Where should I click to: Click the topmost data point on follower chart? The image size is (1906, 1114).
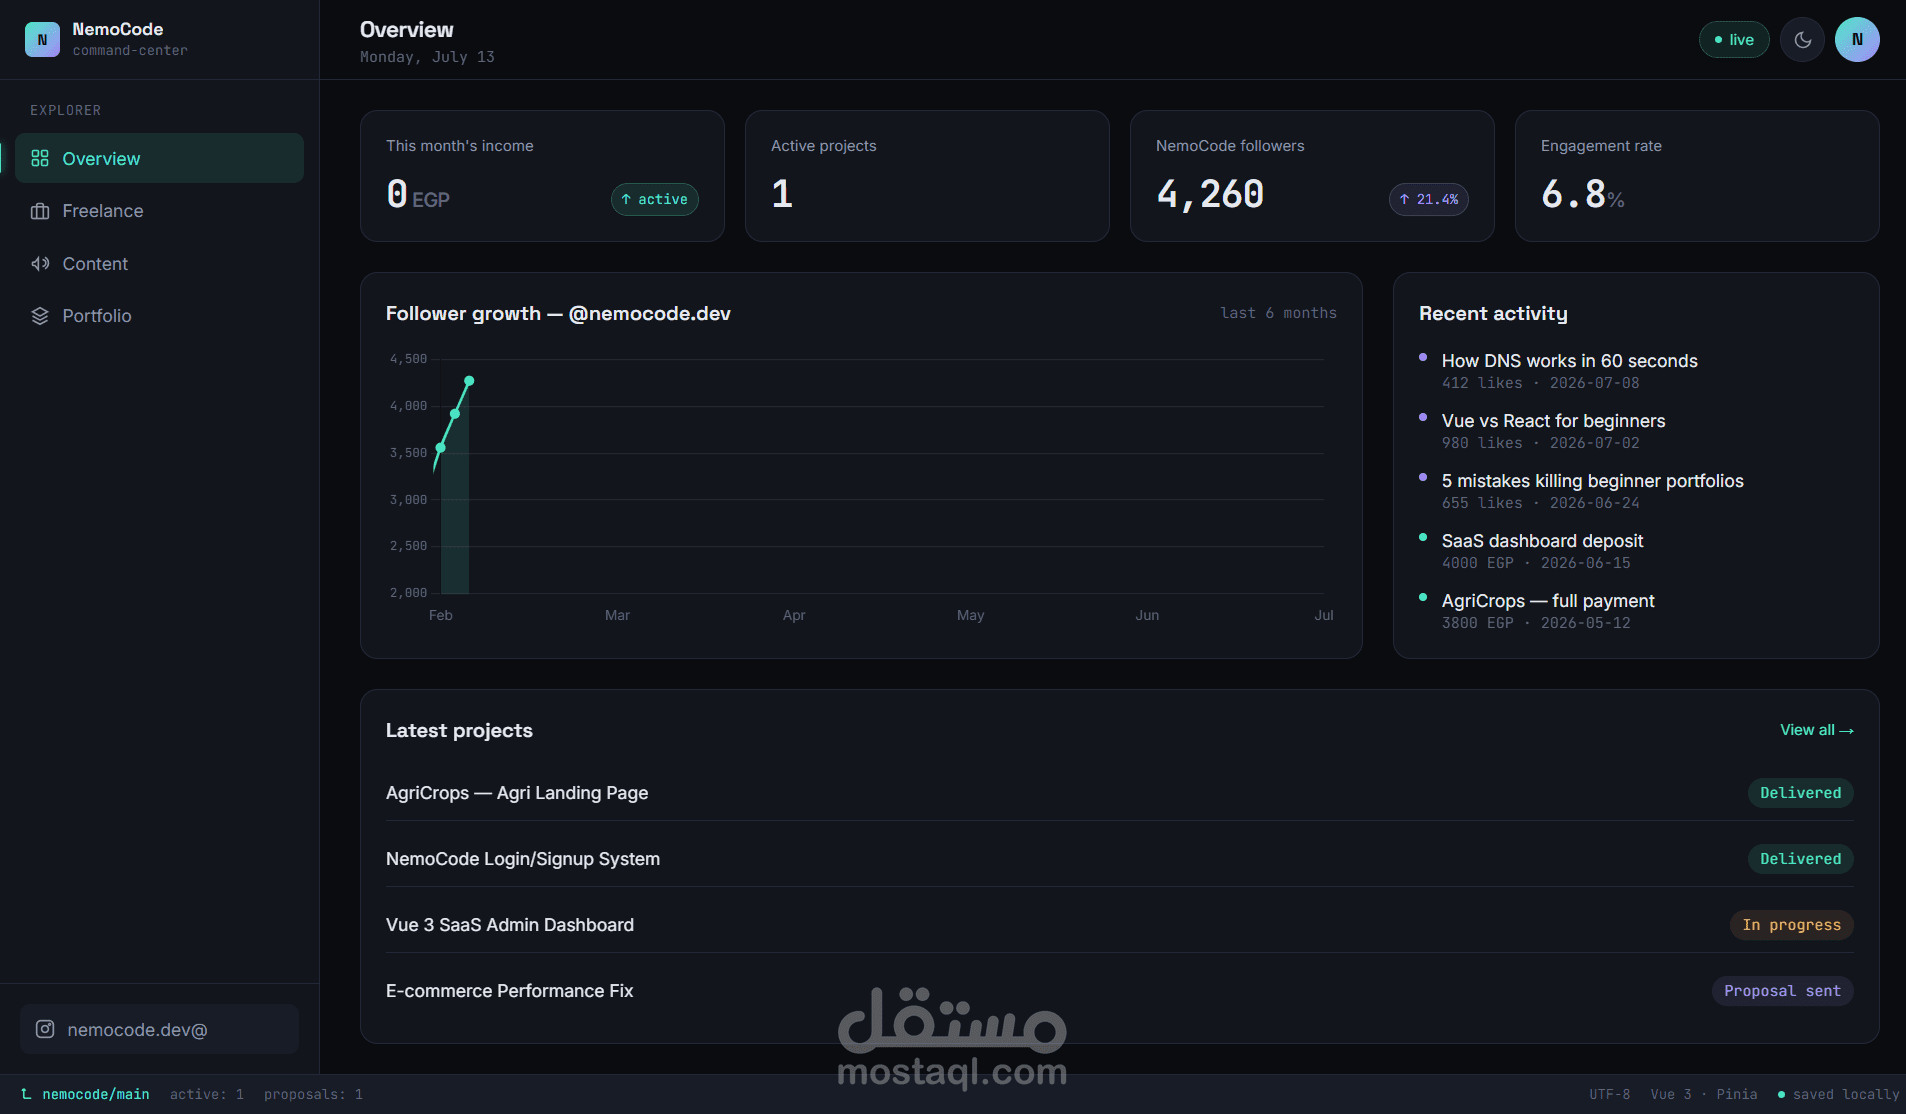[469, 381]
